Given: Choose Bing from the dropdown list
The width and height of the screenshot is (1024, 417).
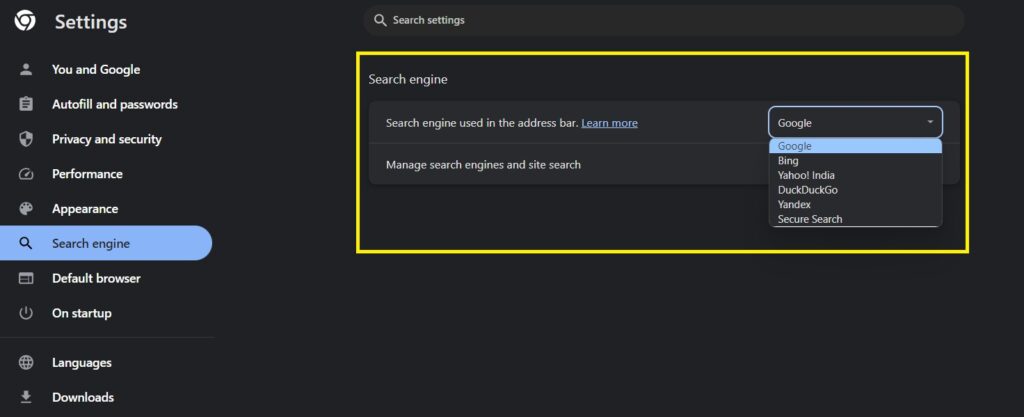Looking at the screenshot, I should tap(856, 161).
